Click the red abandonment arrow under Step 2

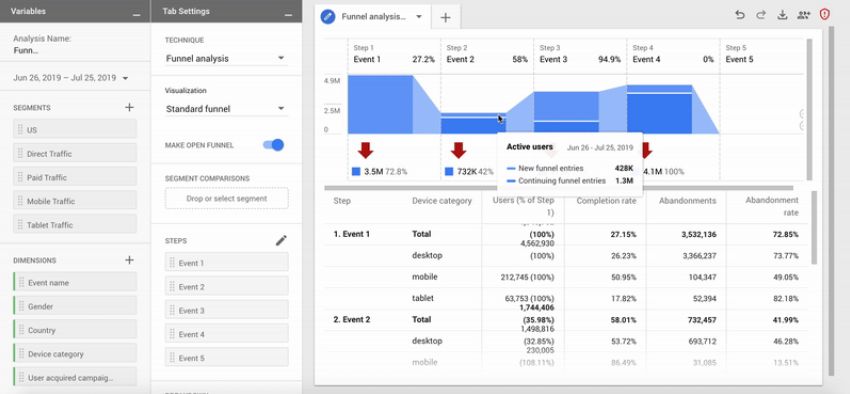tap(459, 150)
